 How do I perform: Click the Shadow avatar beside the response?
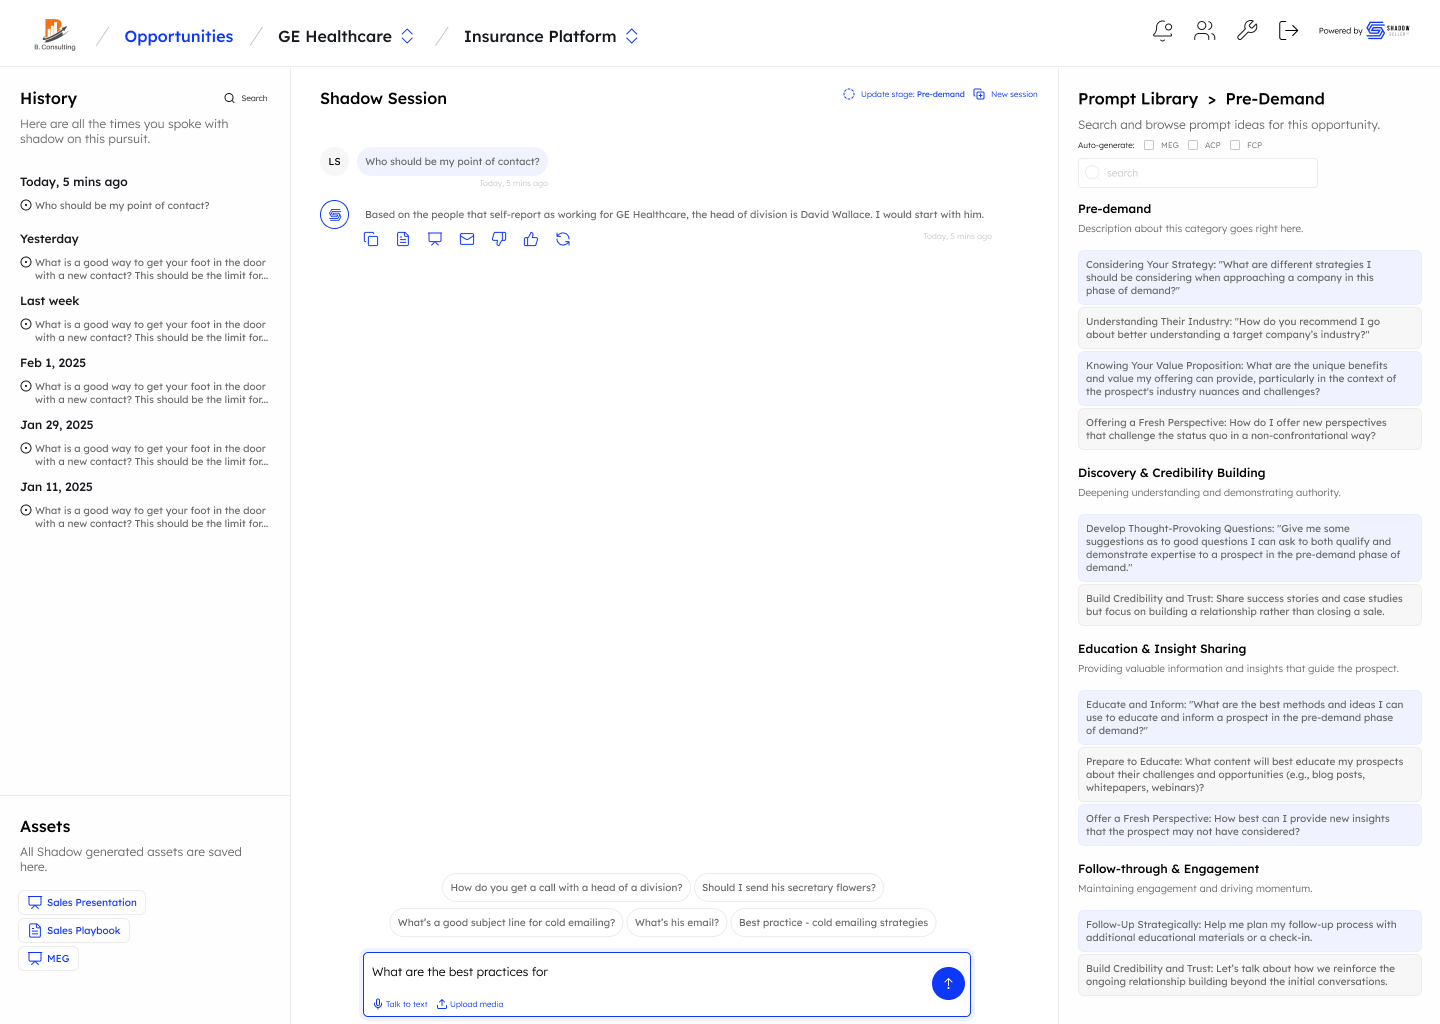pos(334,214)
